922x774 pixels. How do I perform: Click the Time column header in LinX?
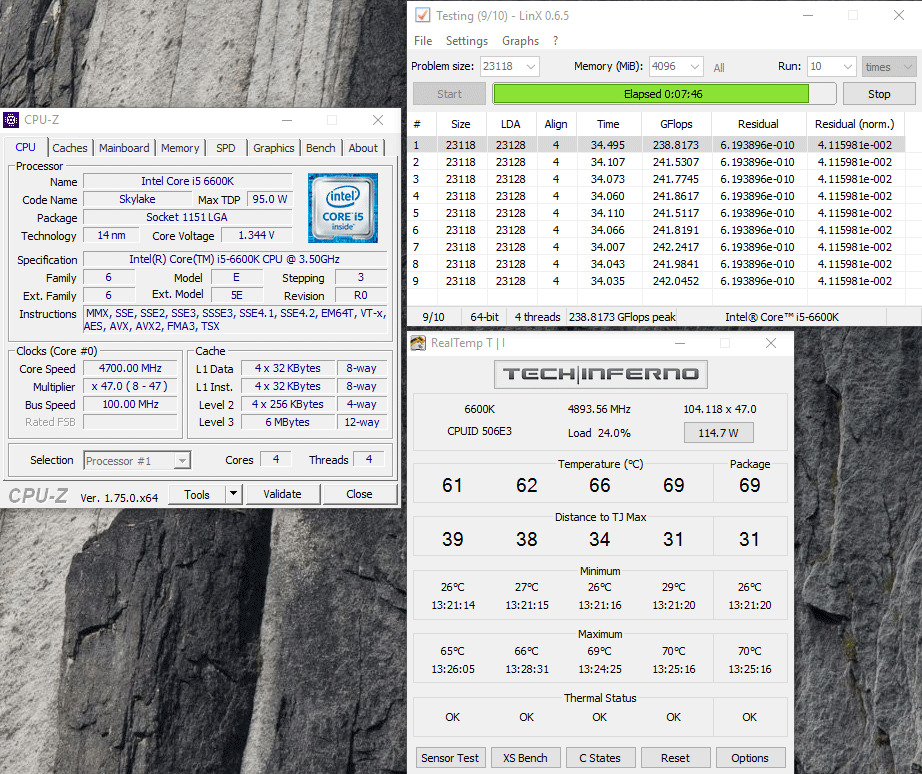[x=608, y=124]
